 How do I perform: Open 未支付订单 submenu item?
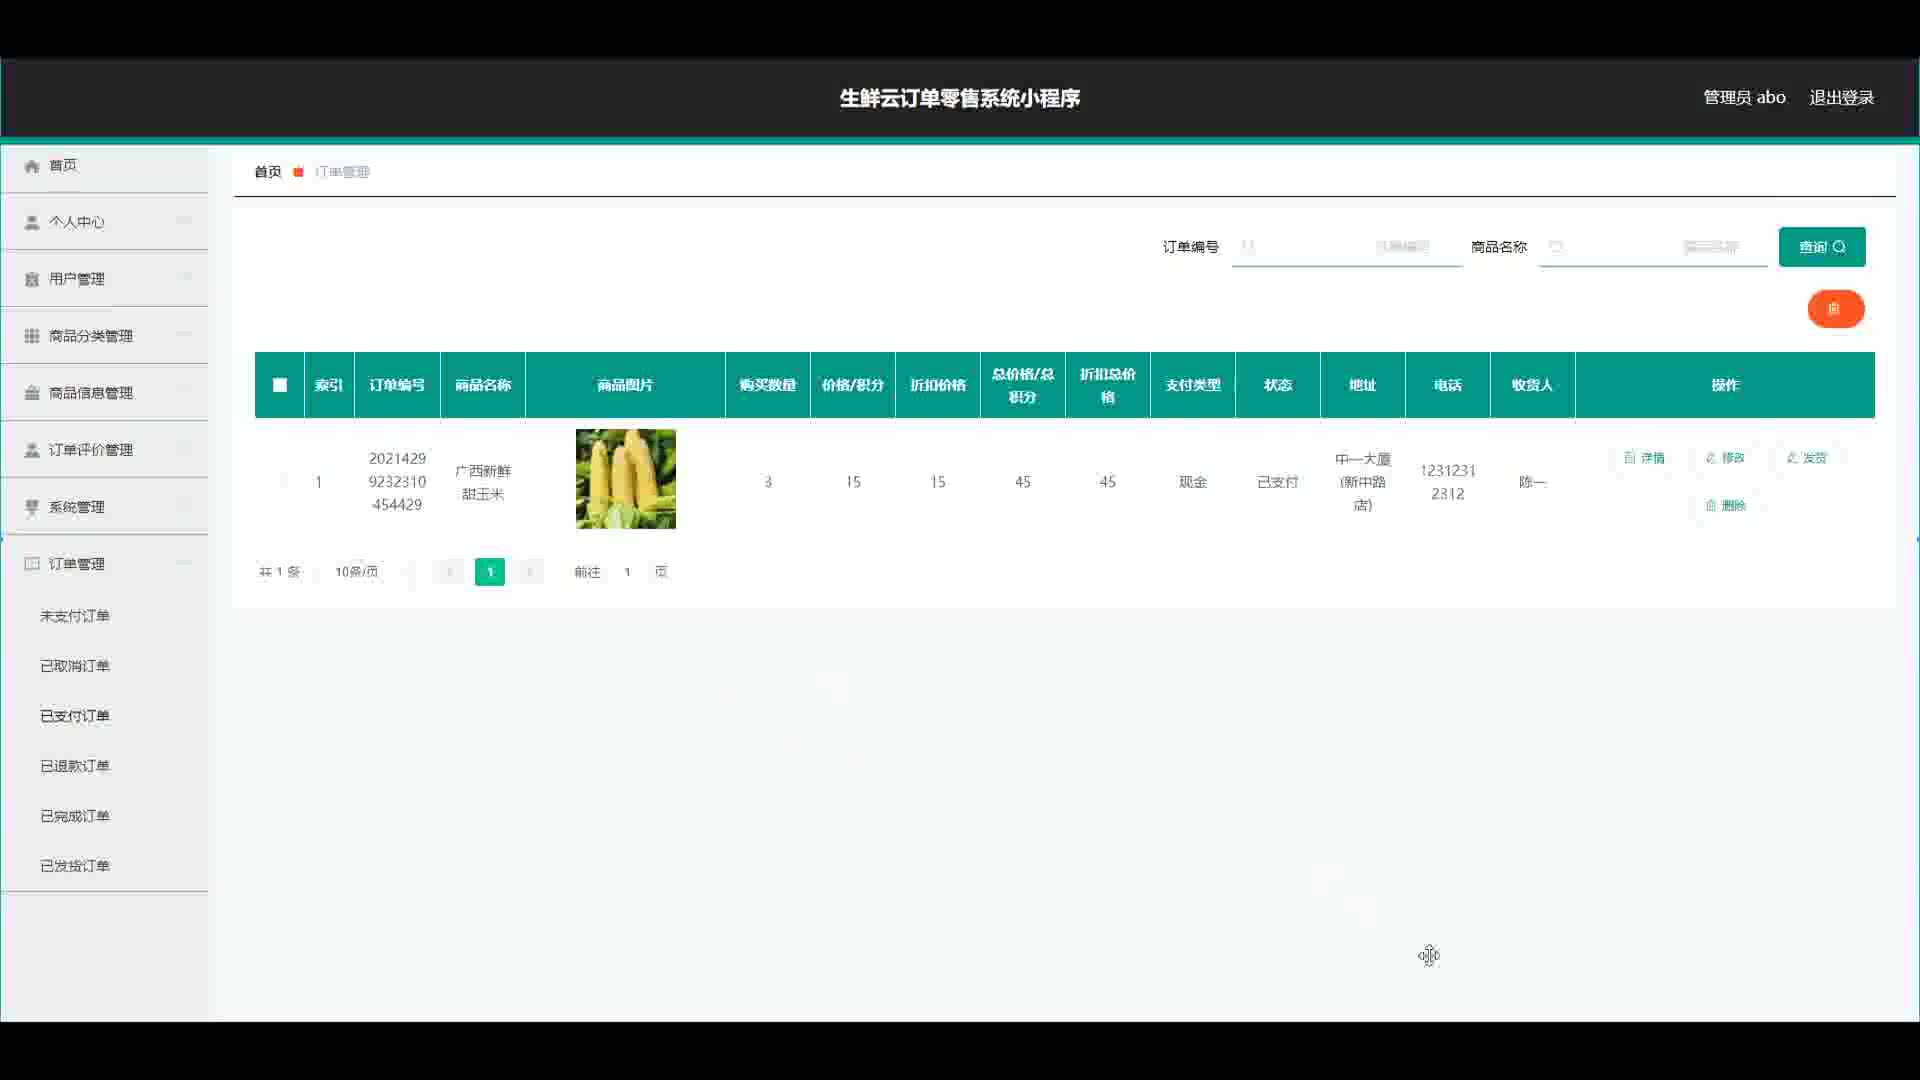pyautogui.click(x=75, y=616)
